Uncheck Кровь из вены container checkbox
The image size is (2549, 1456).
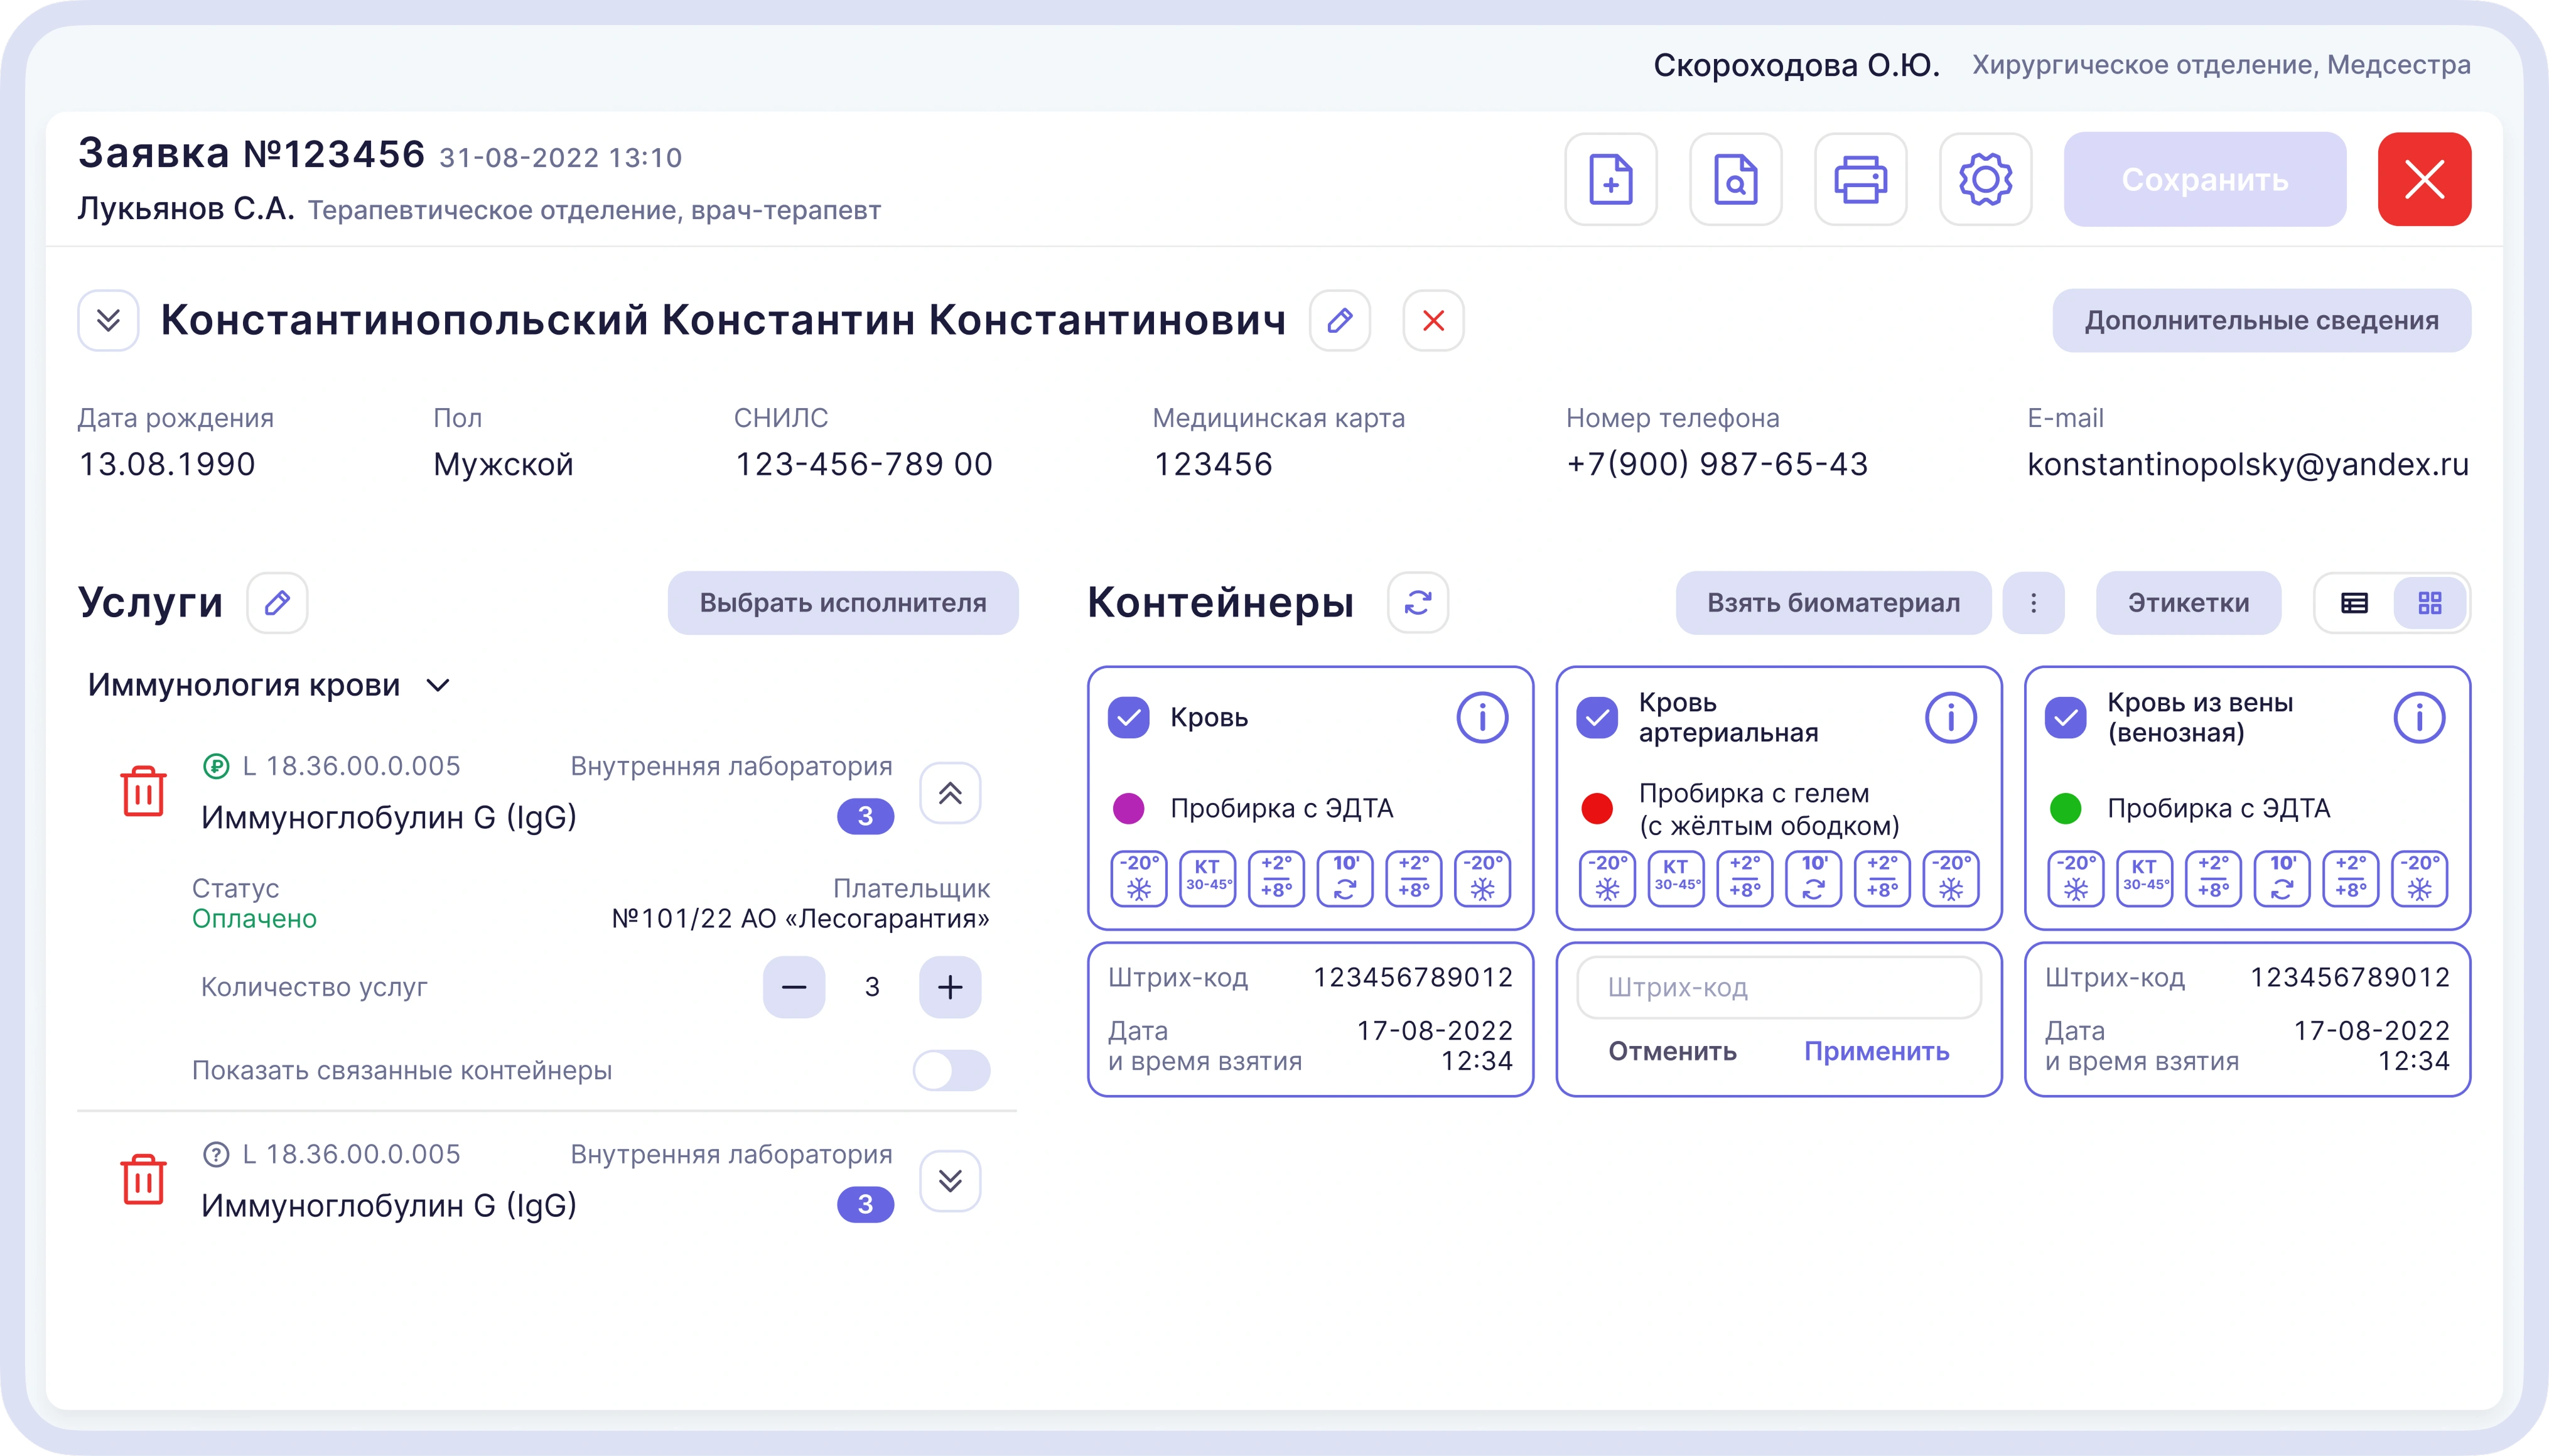(x=2066, y=718)
